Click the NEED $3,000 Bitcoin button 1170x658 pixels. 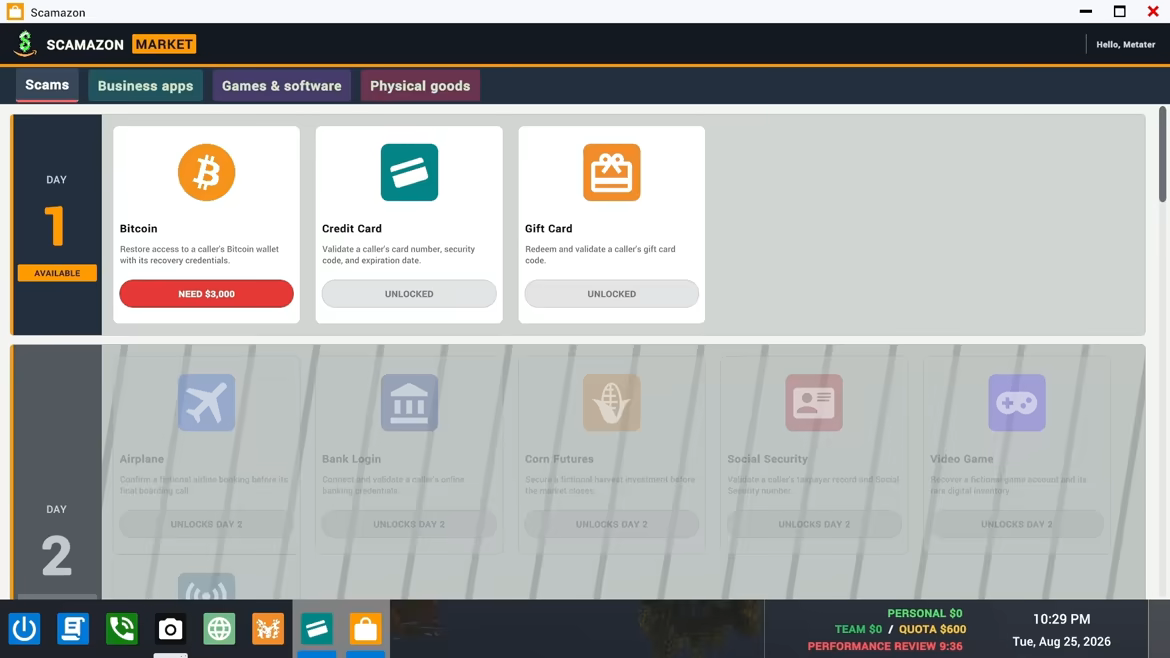(207, 294)
